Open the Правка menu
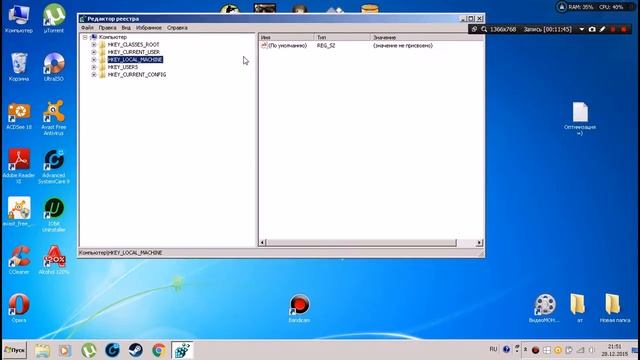The height and width of the screenshot is (360, 640). point(107,28)
